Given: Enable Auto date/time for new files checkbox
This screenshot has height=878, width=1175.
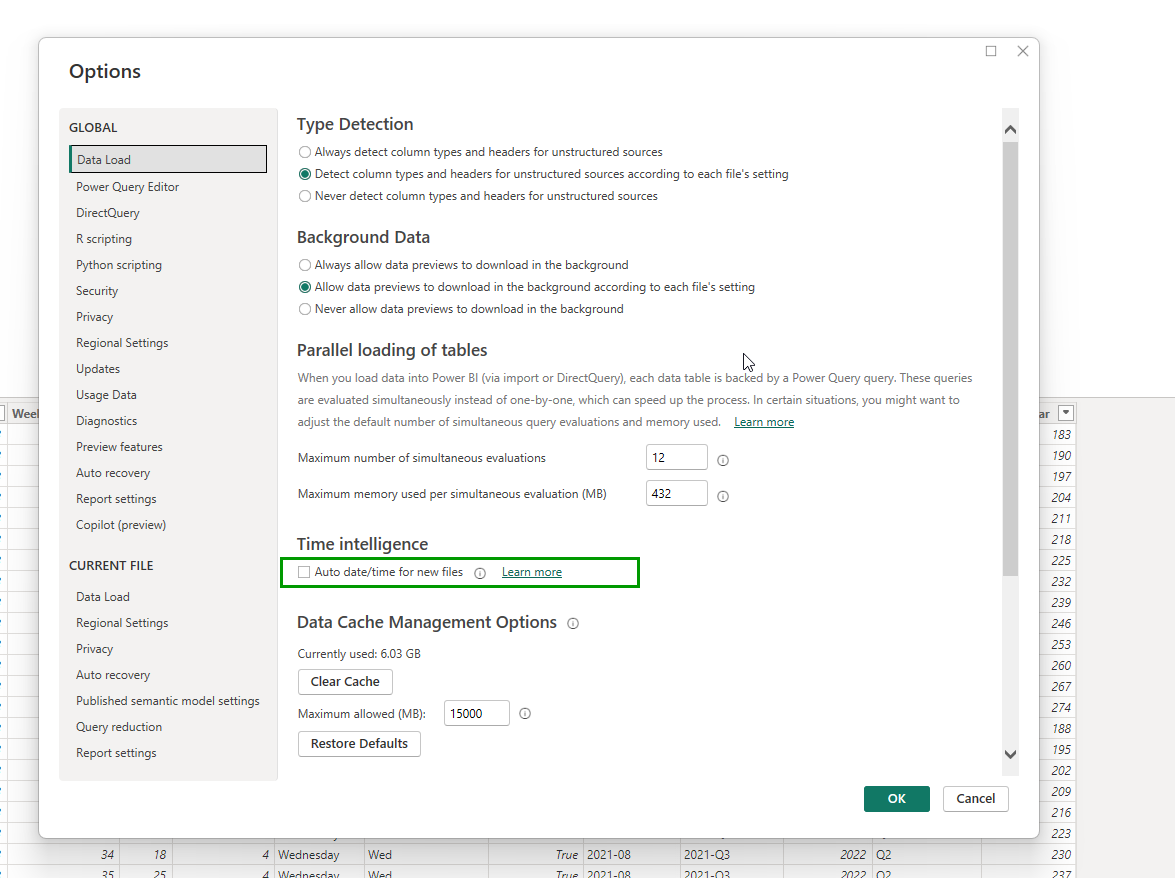Looking at the screenshot, I should tap(303, 572).
